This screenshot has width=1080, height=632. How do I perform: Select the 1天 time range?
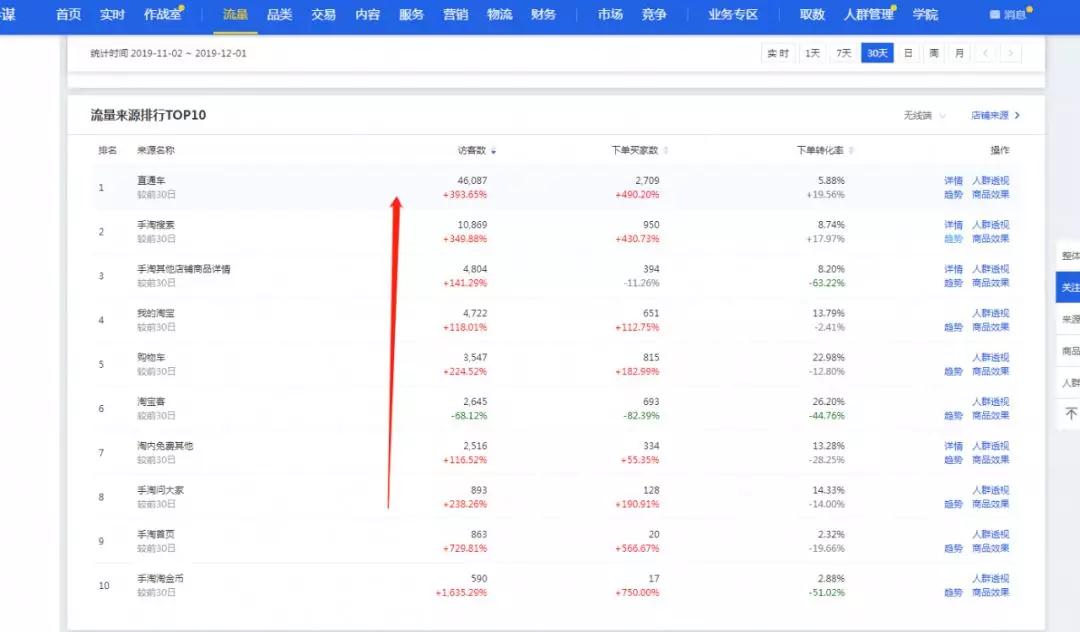coord(812,53)
